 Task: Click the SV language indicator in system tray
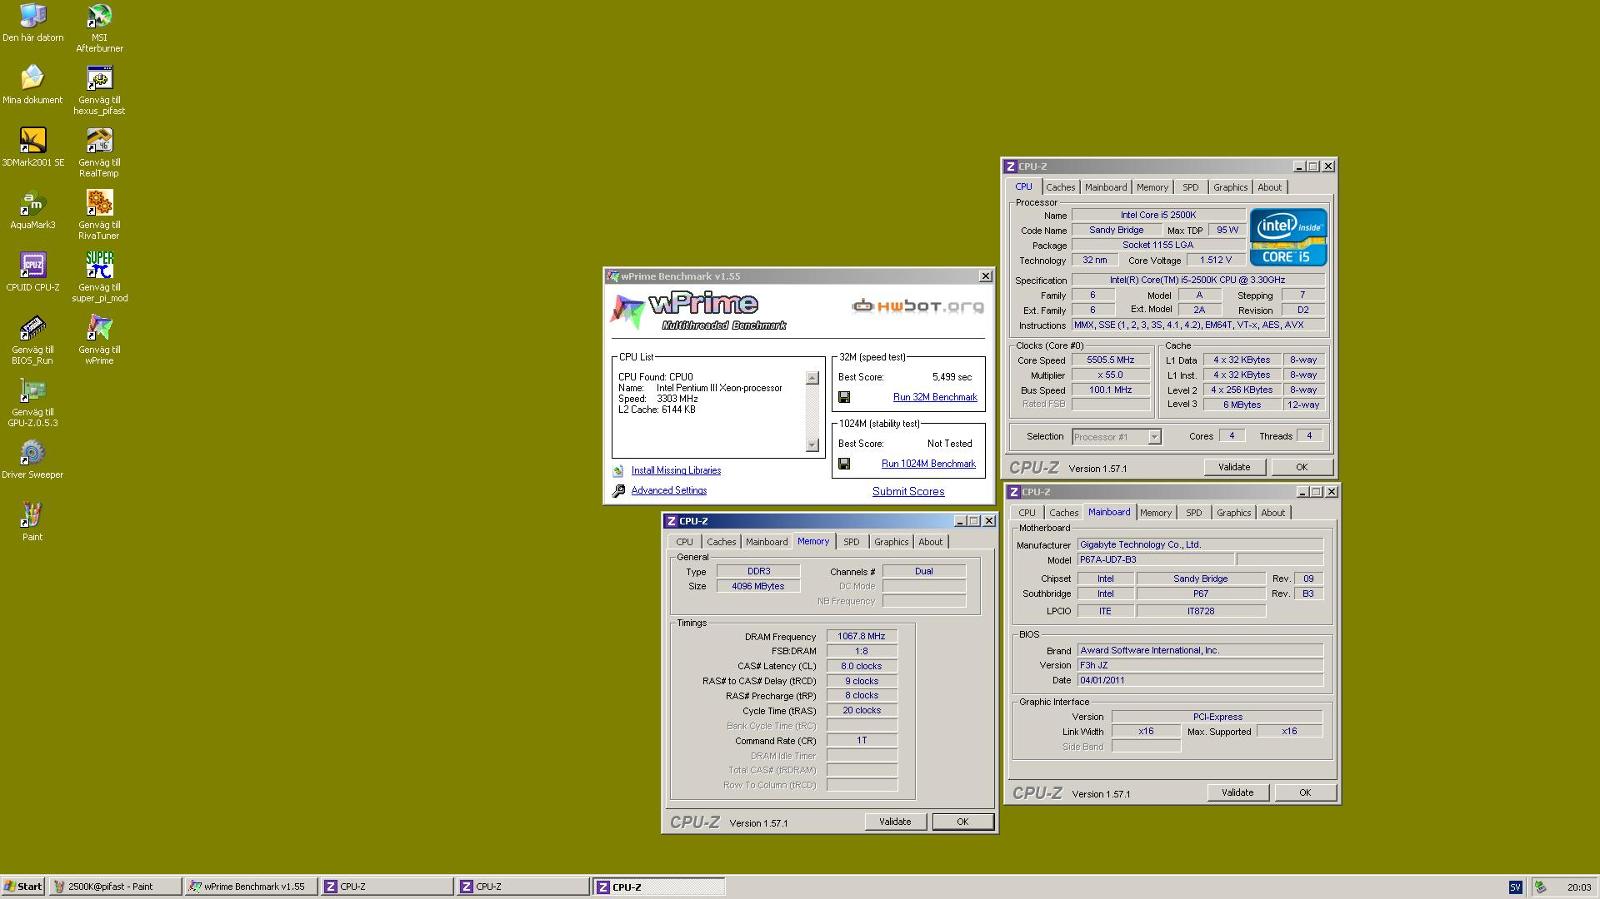point(1515,887)
